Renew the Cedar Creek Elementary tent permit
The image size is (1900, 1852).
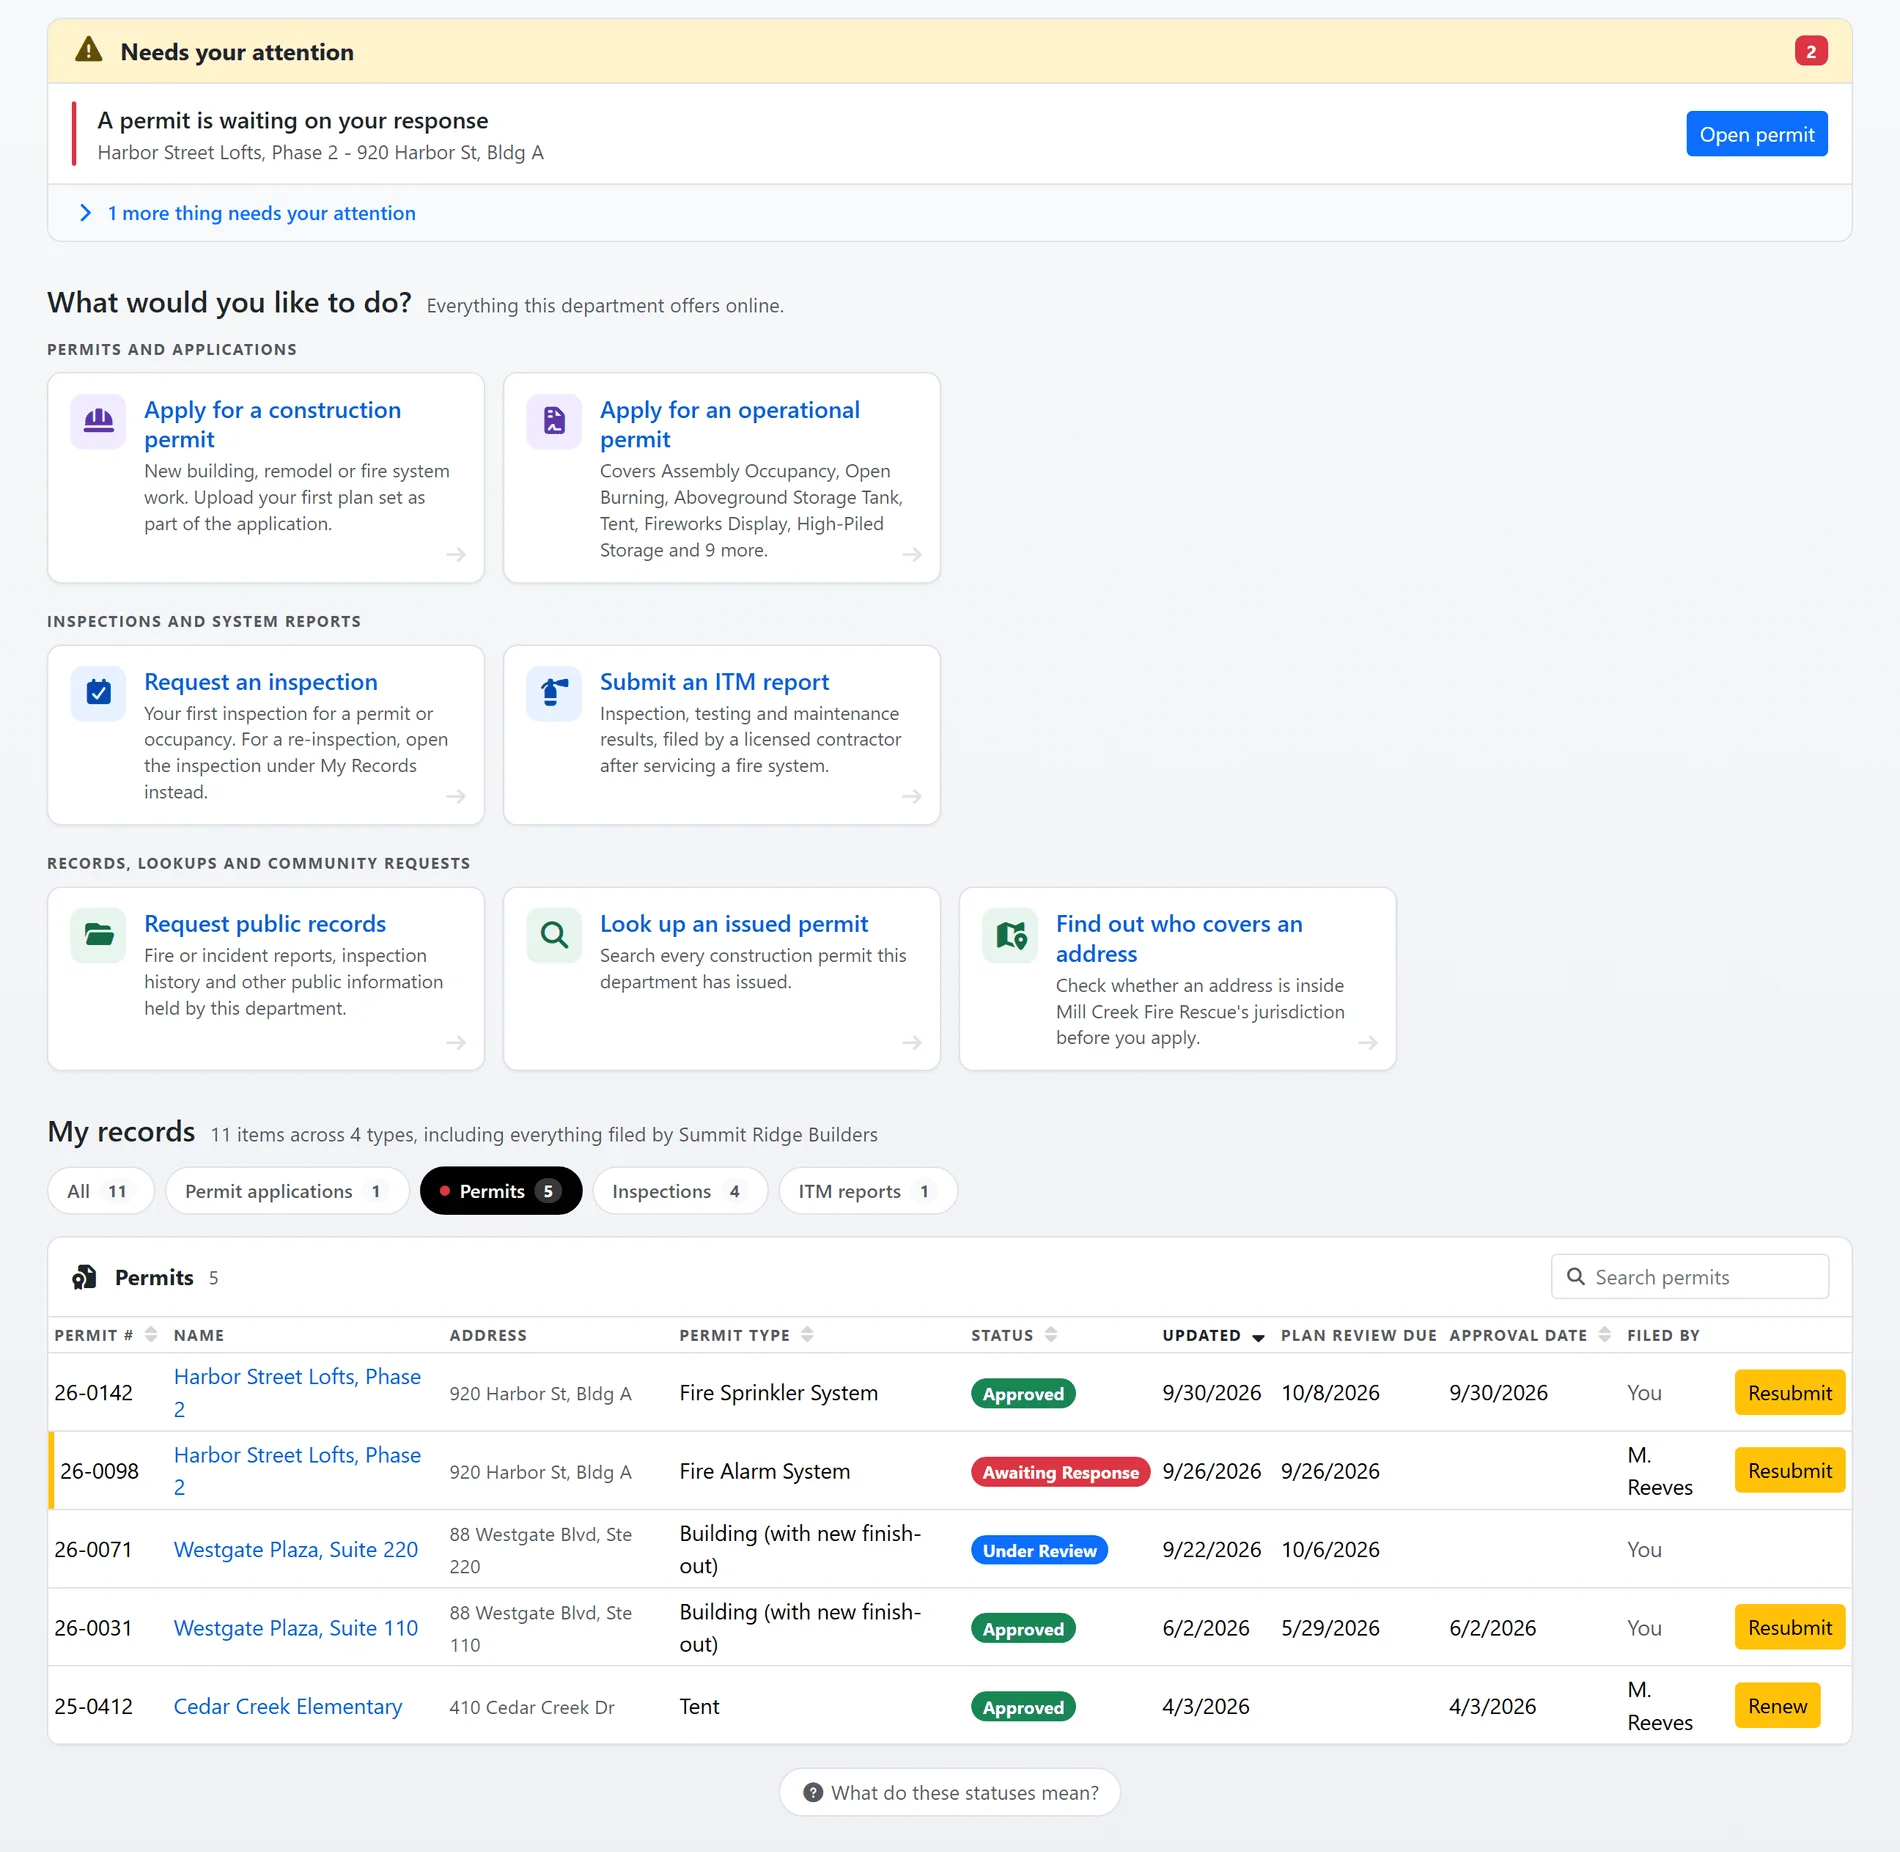1777,1706
